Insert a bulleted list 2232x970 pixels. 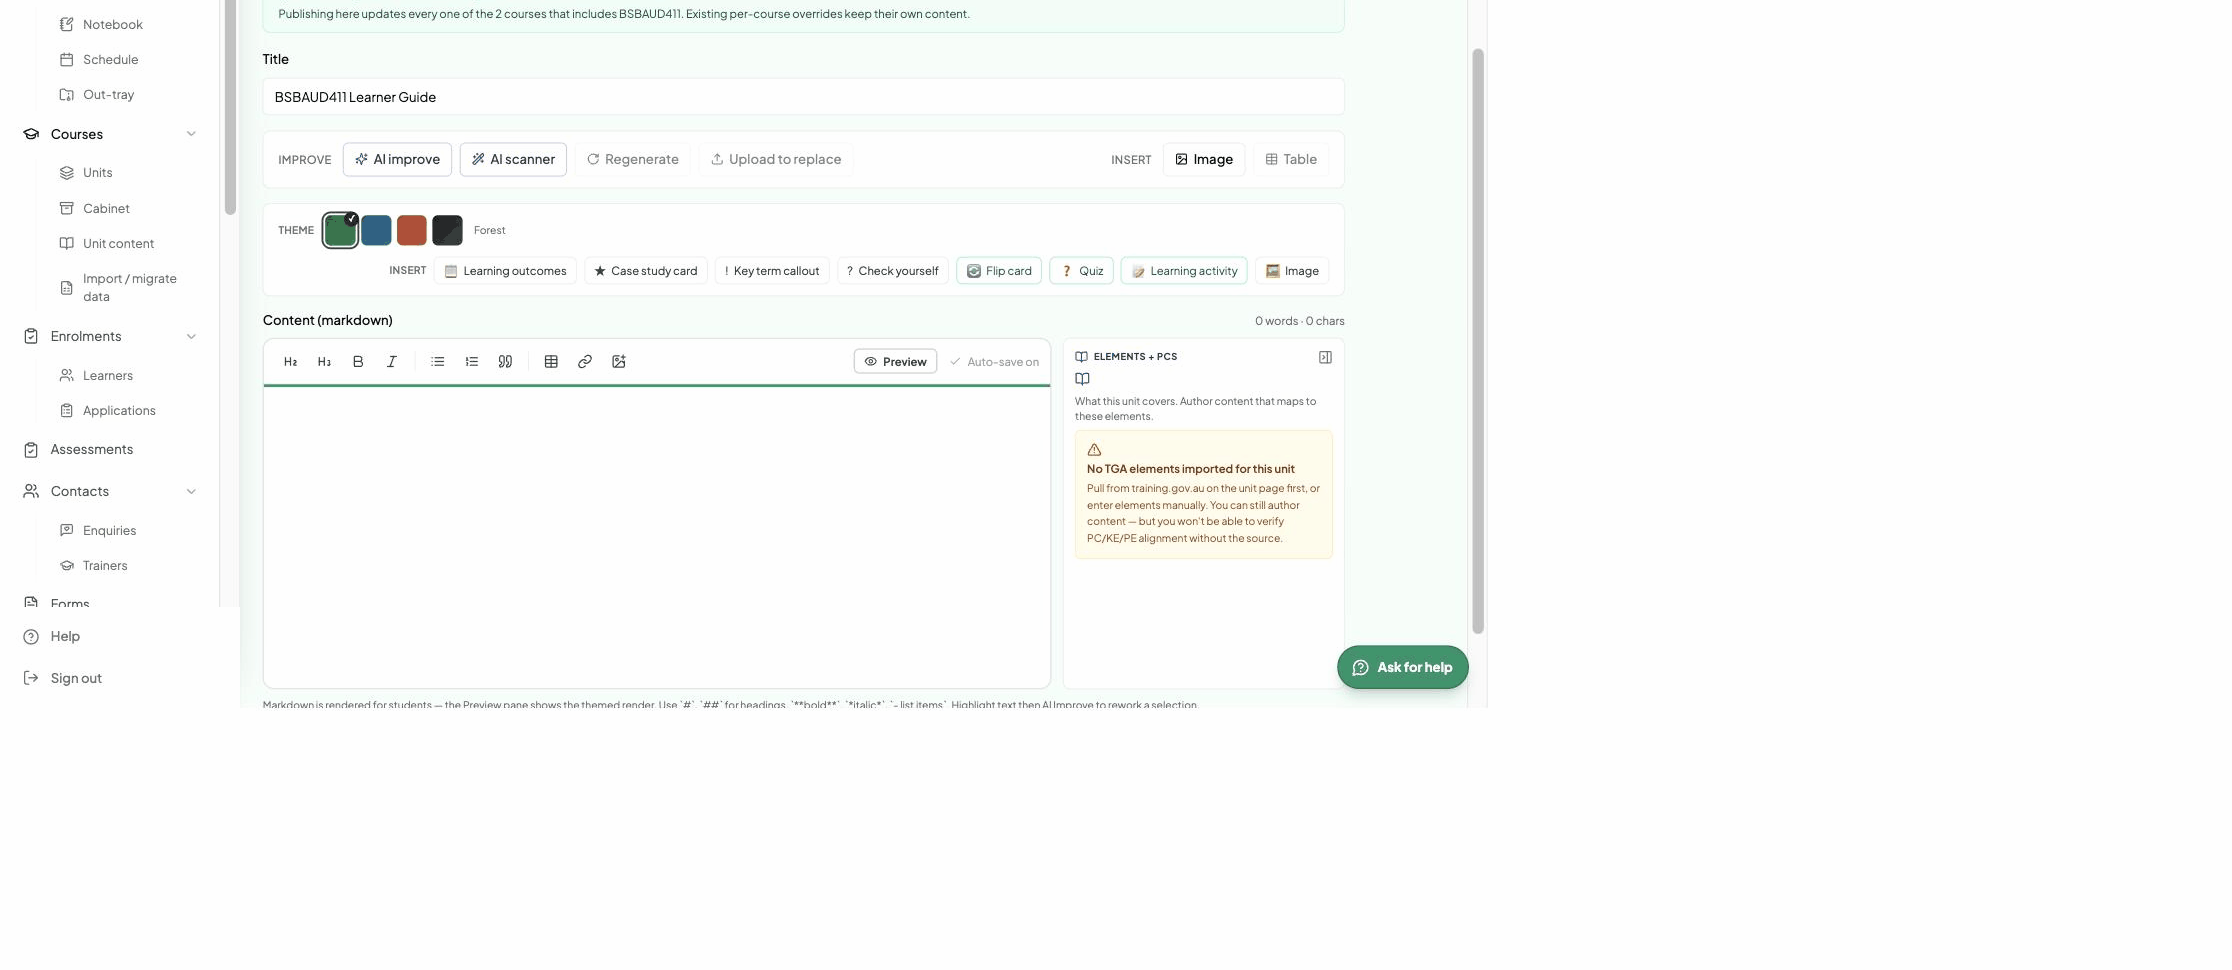438,362
